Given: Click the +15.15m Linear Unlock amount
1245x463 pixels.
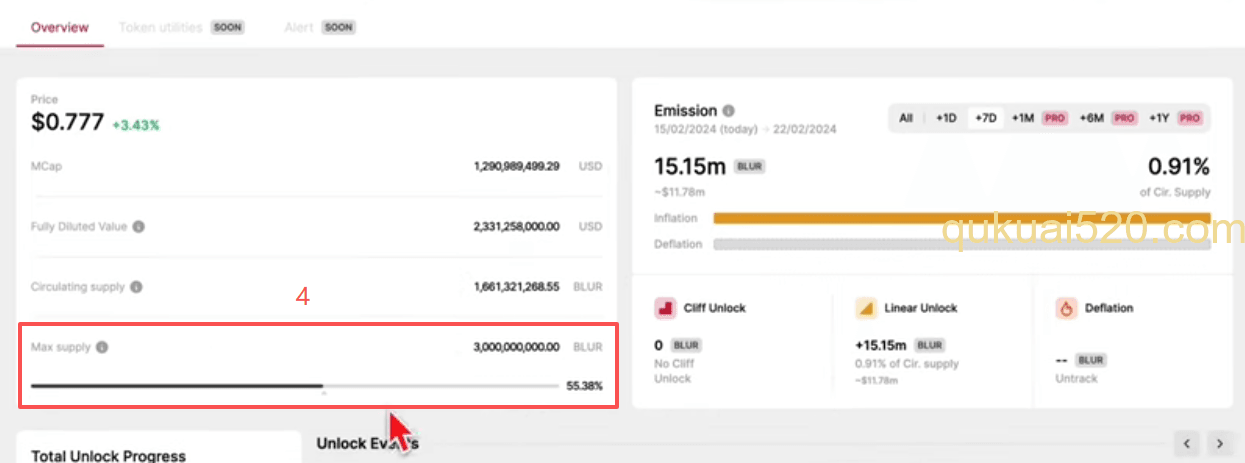Looking at the screenshot, I should (882, 345).
